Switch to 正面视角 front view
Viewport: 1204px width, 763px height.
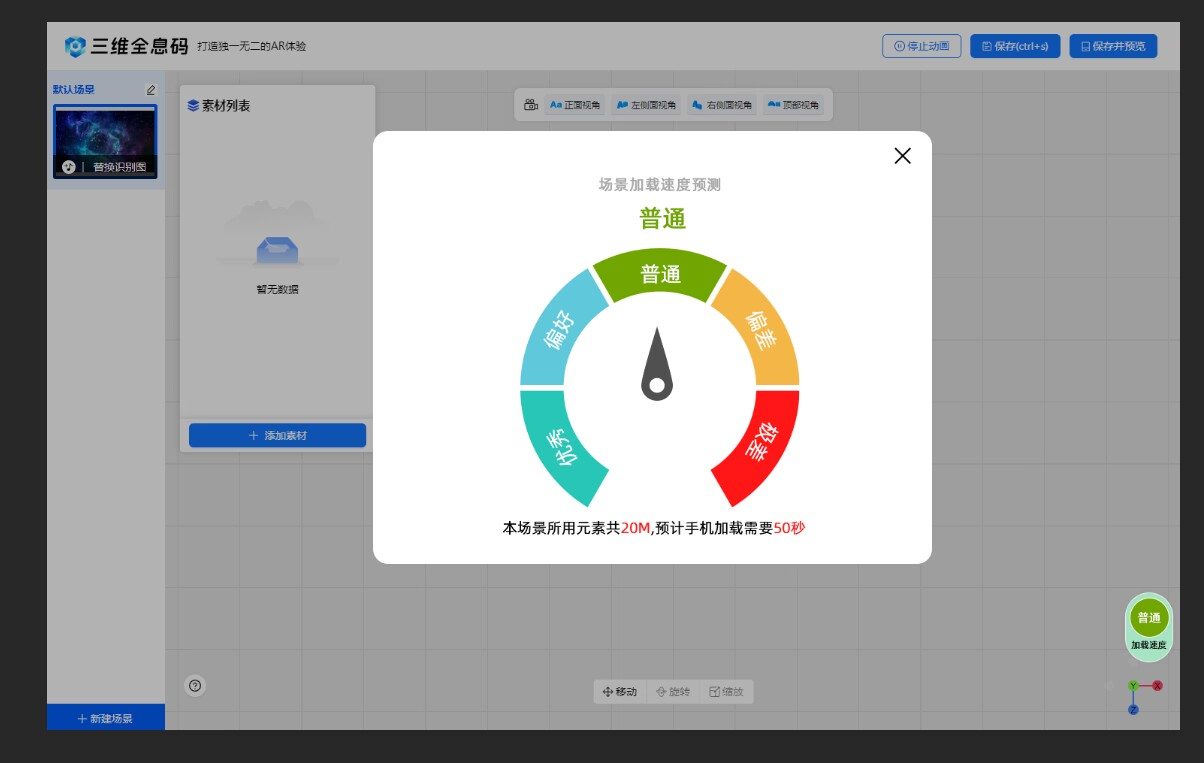(x=576, y=105)
